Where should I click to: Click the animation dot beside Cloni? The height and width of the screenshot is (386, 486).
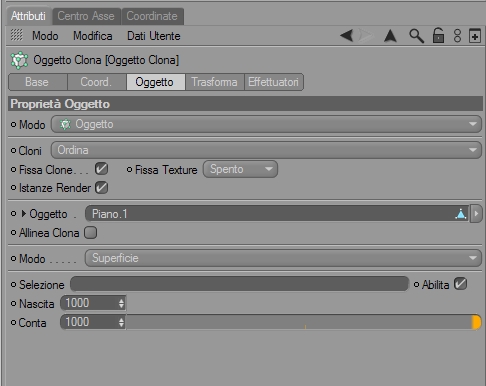point(13,151)
